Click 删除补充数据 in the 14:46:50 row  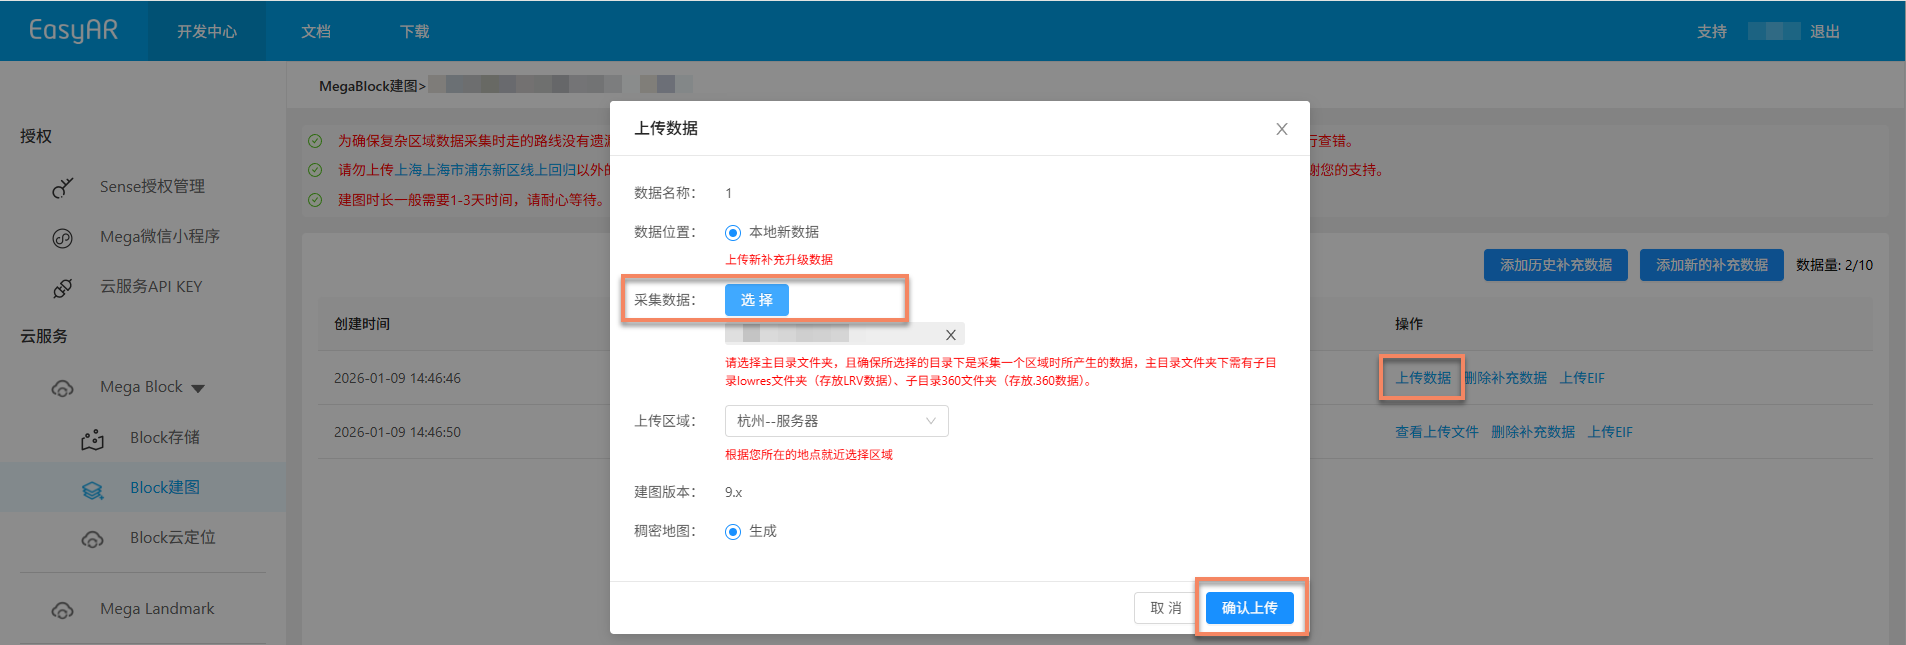(x=1533, y=432)
